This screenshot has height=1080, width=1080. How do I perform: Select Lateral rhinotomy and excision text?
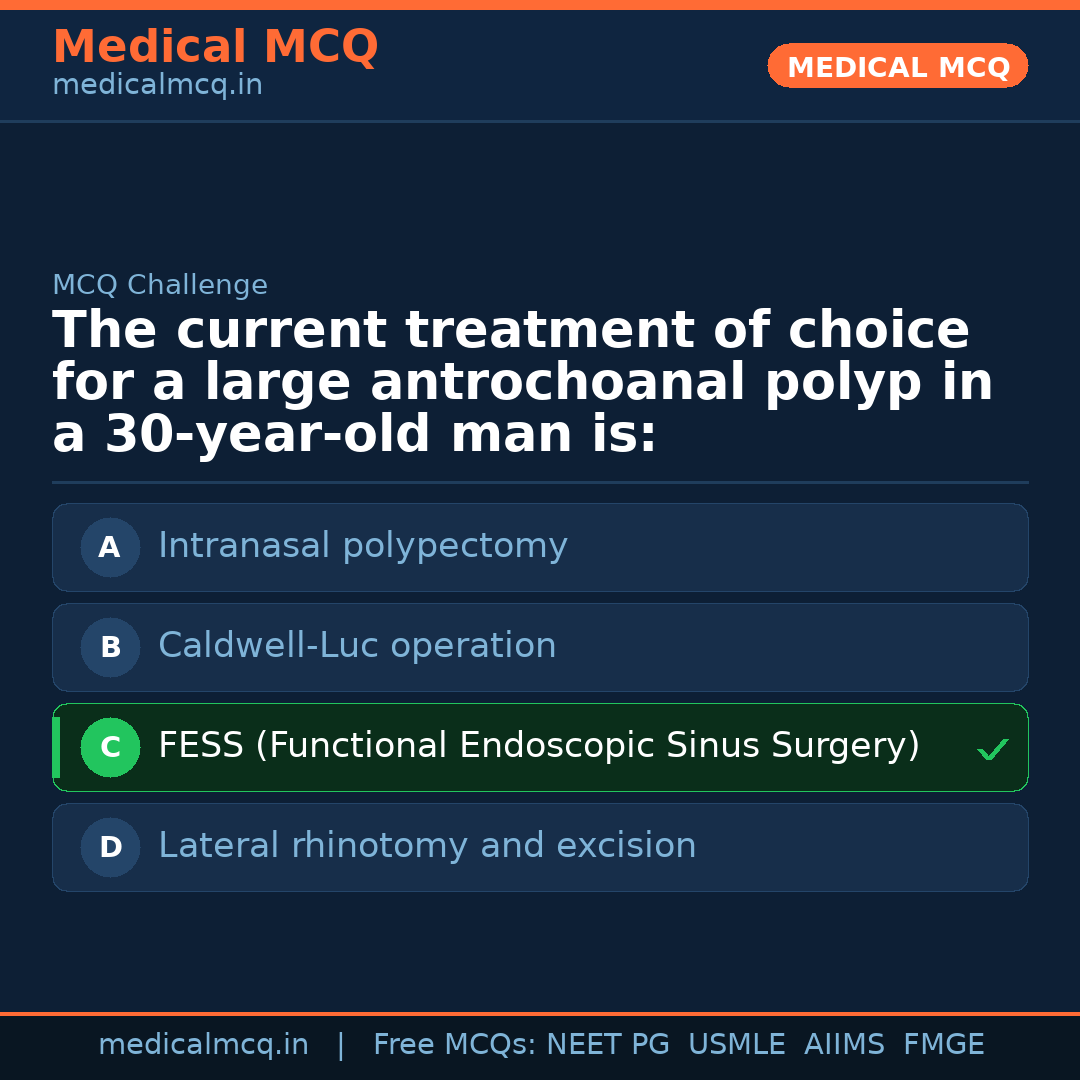click(427, 846)
